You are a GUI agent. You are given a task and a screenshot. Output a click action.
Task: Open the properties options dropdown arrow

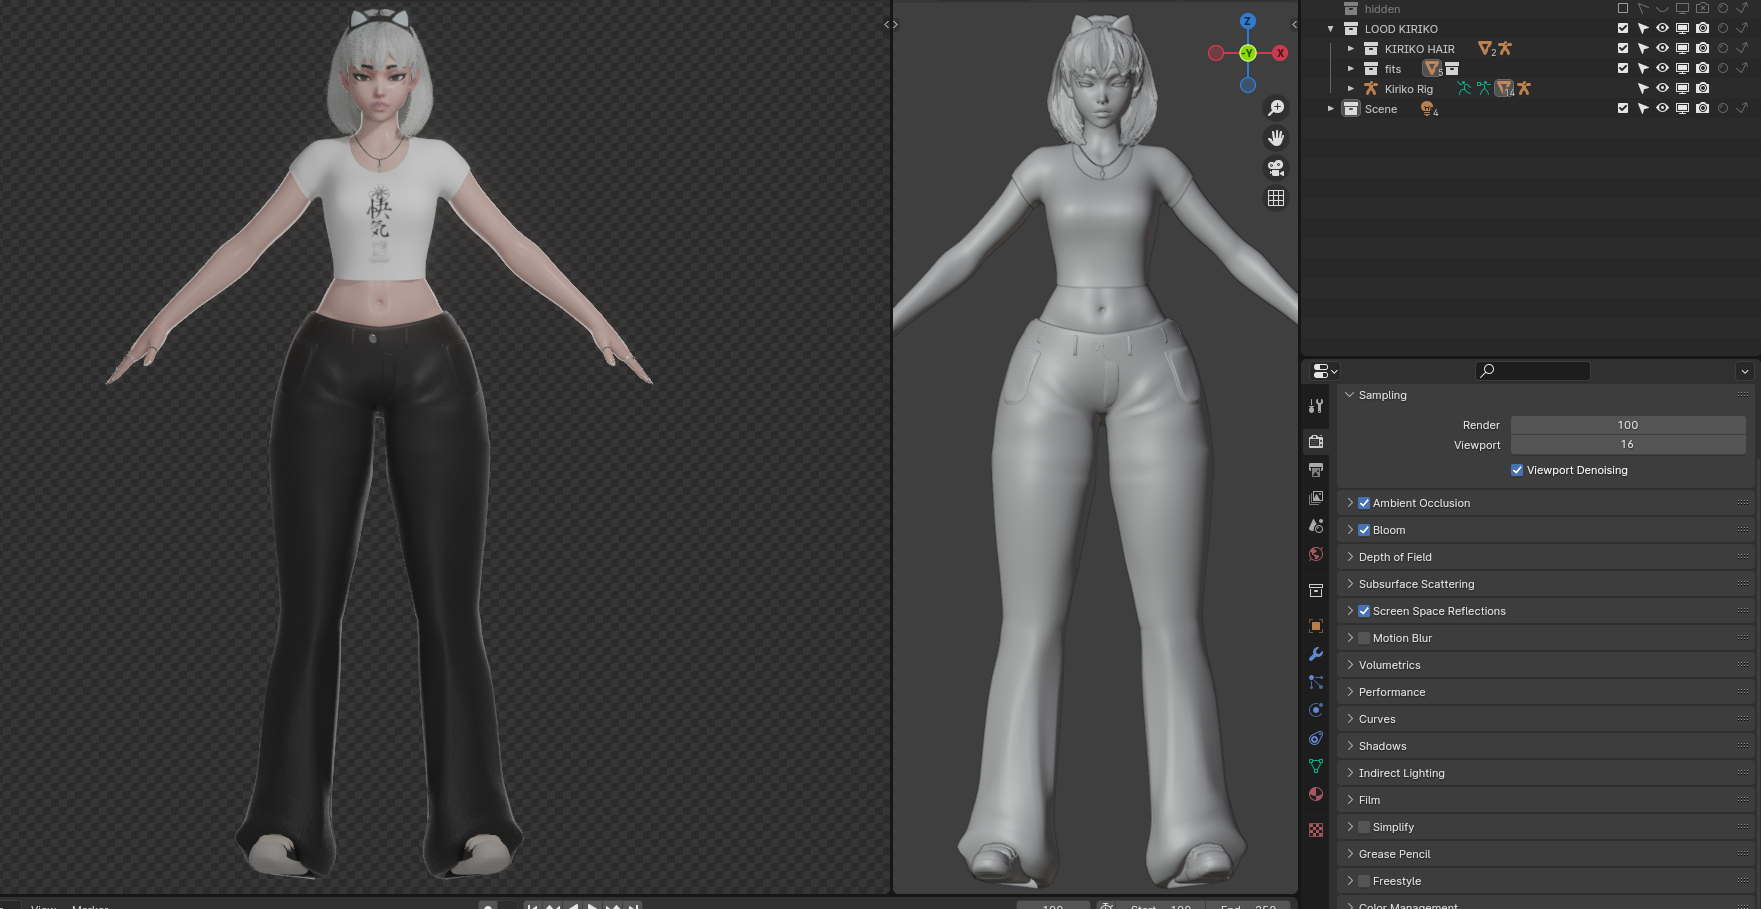(1745, 371)
